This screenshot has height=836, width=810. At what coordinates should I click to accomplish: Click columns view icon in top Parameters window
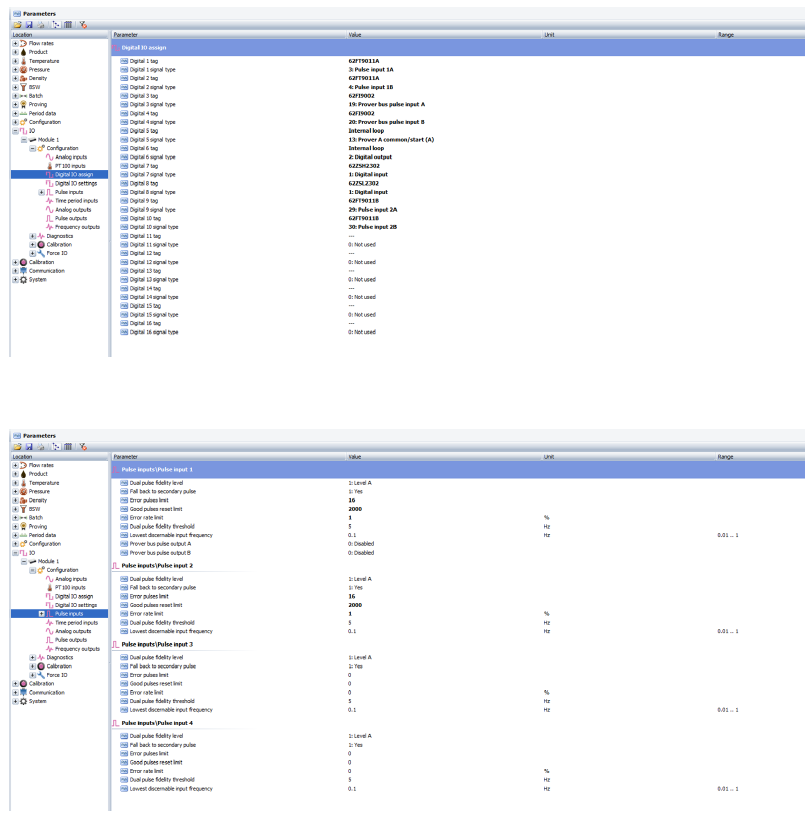point(68,25)
